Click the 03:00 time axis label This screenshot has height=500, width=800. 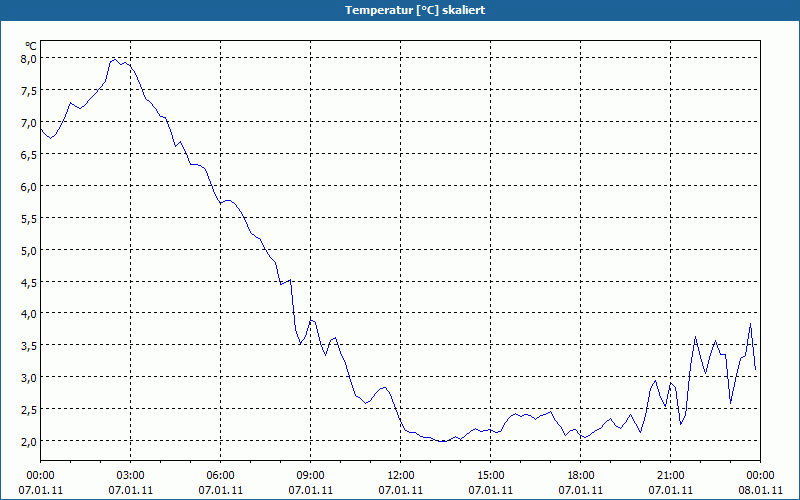tap(131, 476)
